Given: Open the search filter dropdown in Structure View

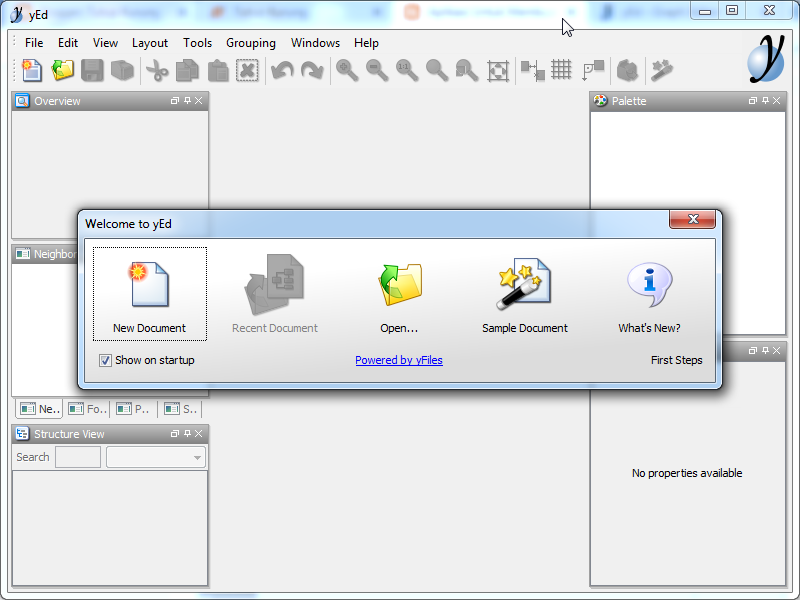Looking at the screenshot, I should click(196, 457).
